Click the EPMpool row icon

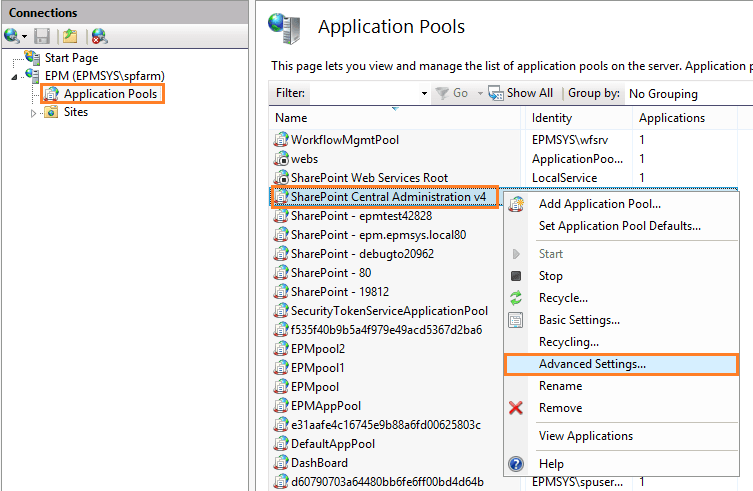pyautogui.click(x=281, y=386)
